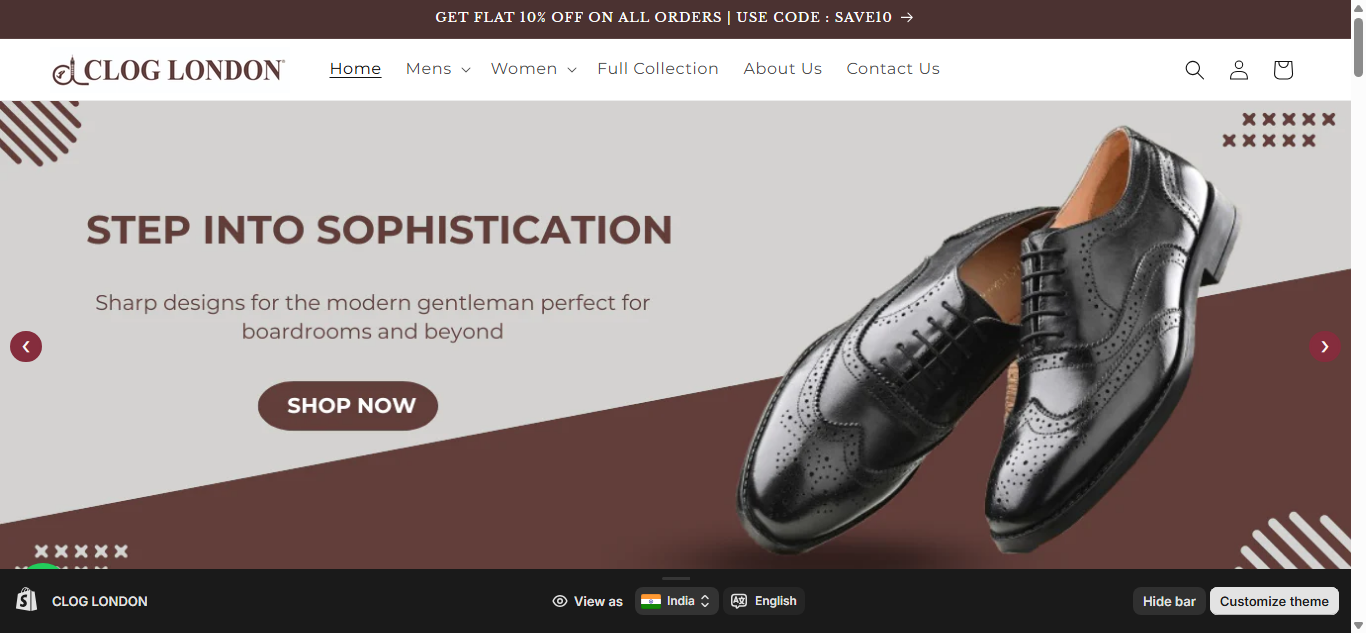Viewport: 1366px width, 633px height.
Task: Open the Full Collection menu item
Action: coord(658,69)
